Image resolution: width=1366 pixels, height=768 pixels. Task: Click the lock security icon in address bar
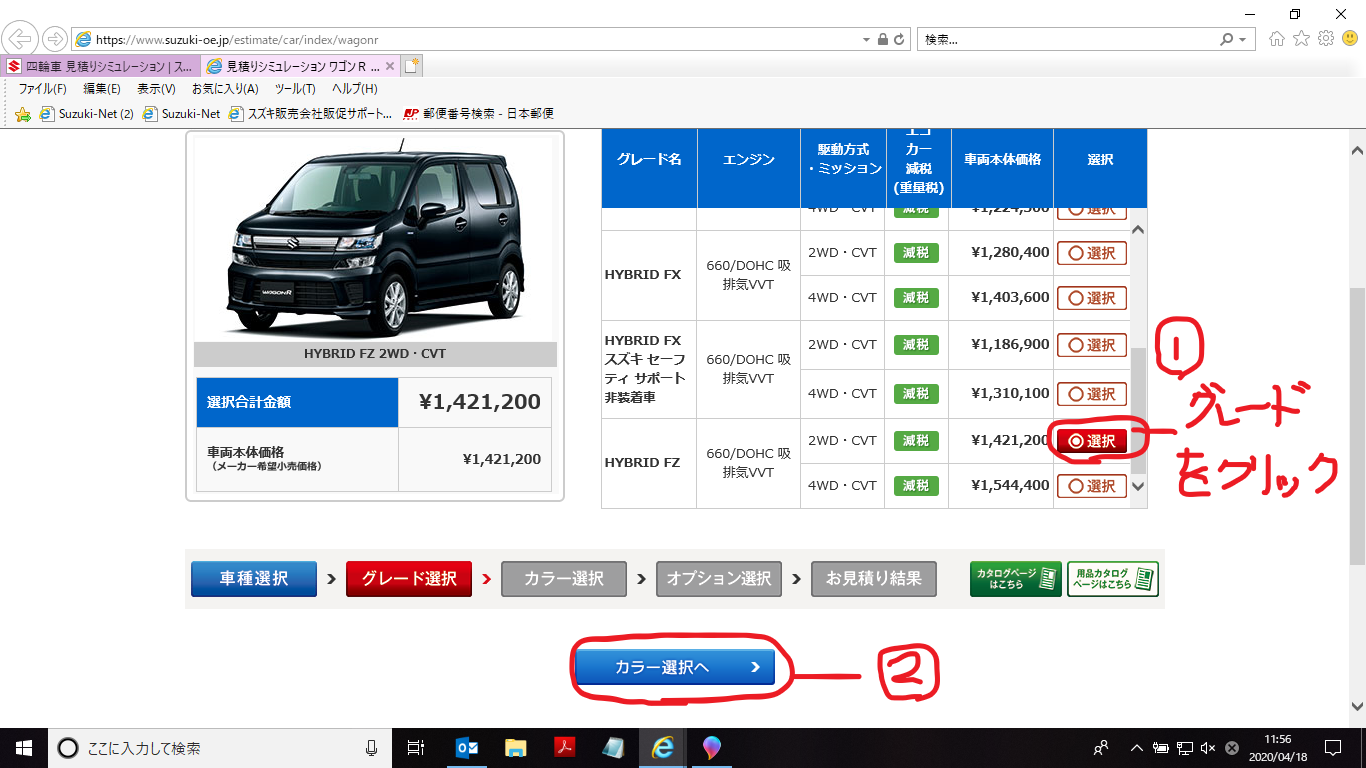pyautogui.click(x=882, y=40)
